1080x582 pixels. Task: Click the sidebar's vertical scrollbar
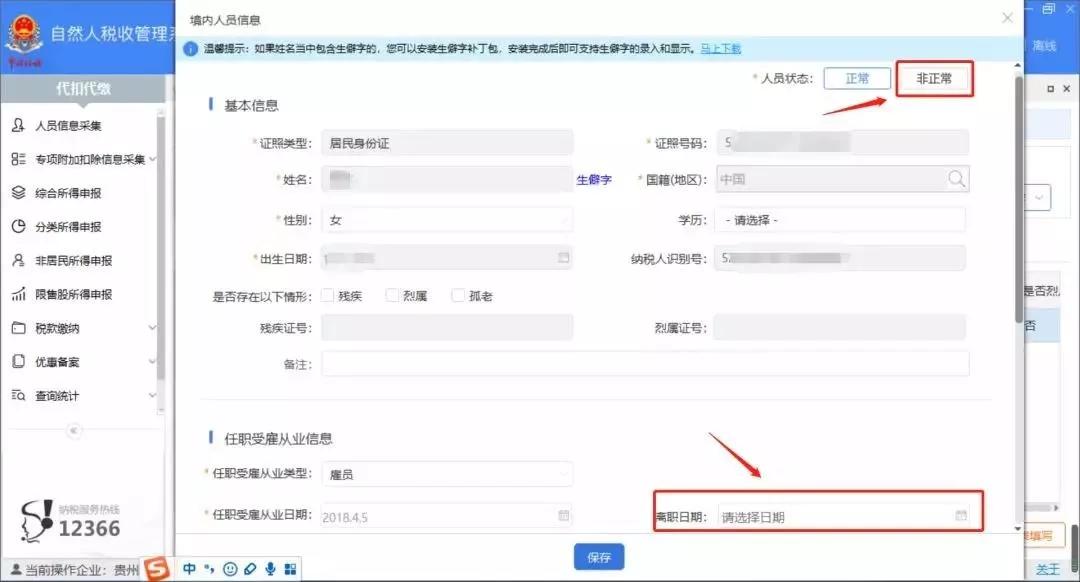pyautogui.click(x=160, y=248)
